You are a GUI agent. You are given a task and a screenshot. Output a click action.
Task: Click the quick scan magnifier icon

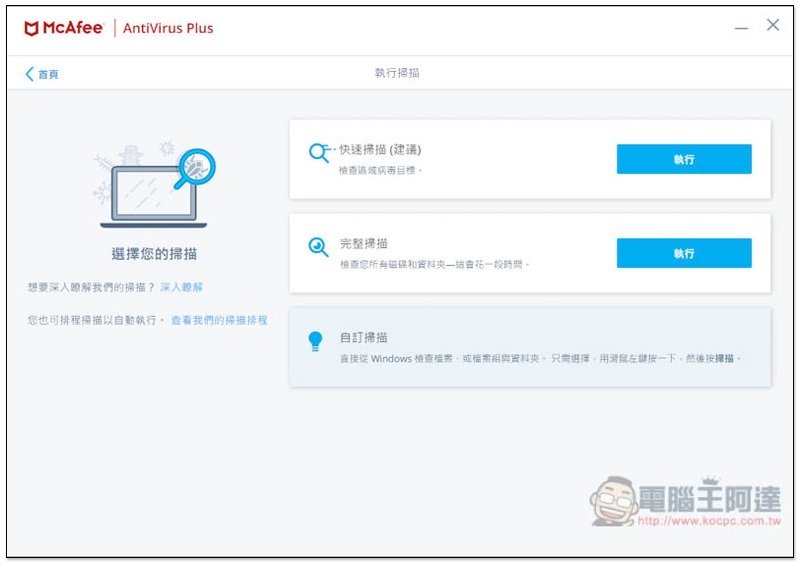320,152
